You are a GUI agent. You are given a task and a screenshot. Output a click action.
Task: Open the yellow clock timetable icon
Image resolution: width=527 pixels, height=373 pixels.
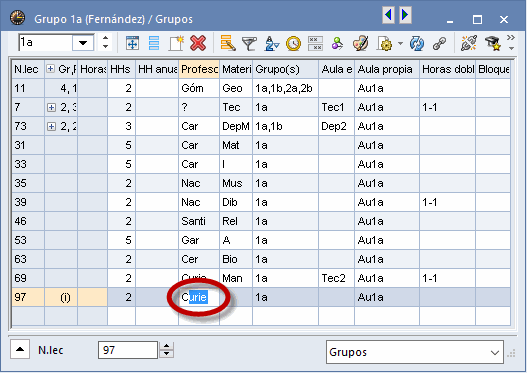[293, 44]
